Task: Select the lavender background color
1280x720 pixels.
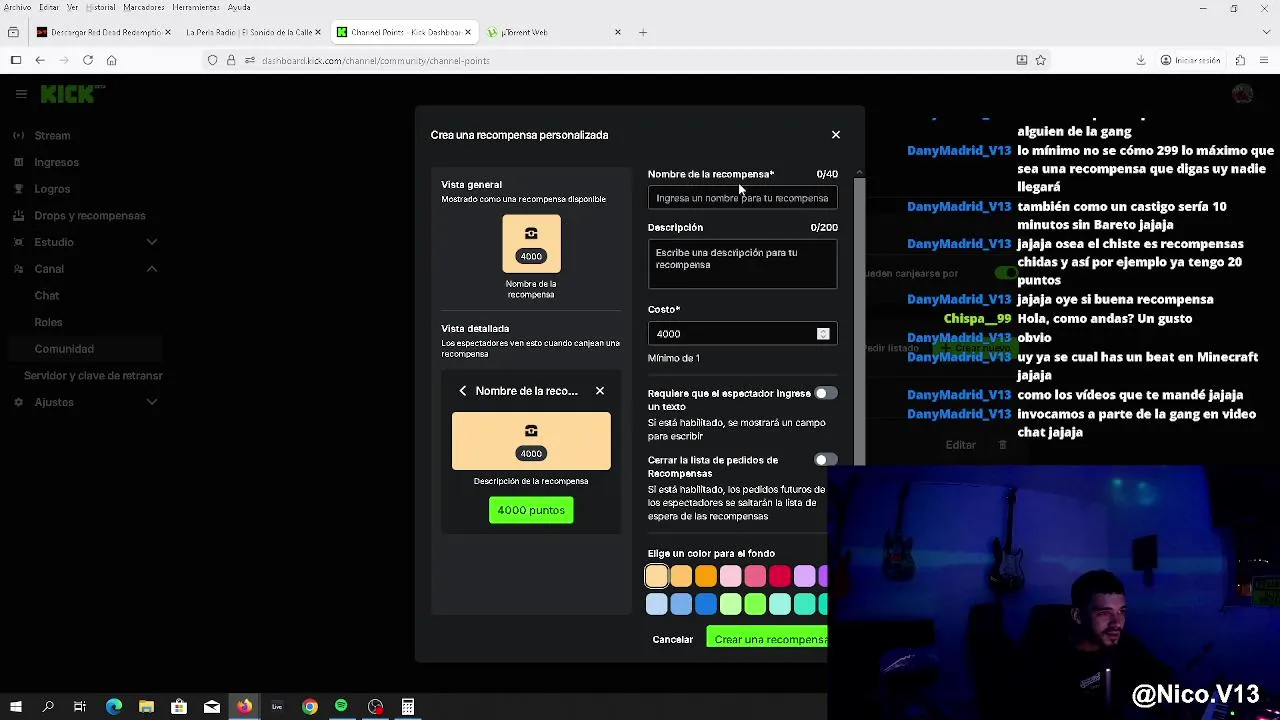Action: (x=804, y=576)
